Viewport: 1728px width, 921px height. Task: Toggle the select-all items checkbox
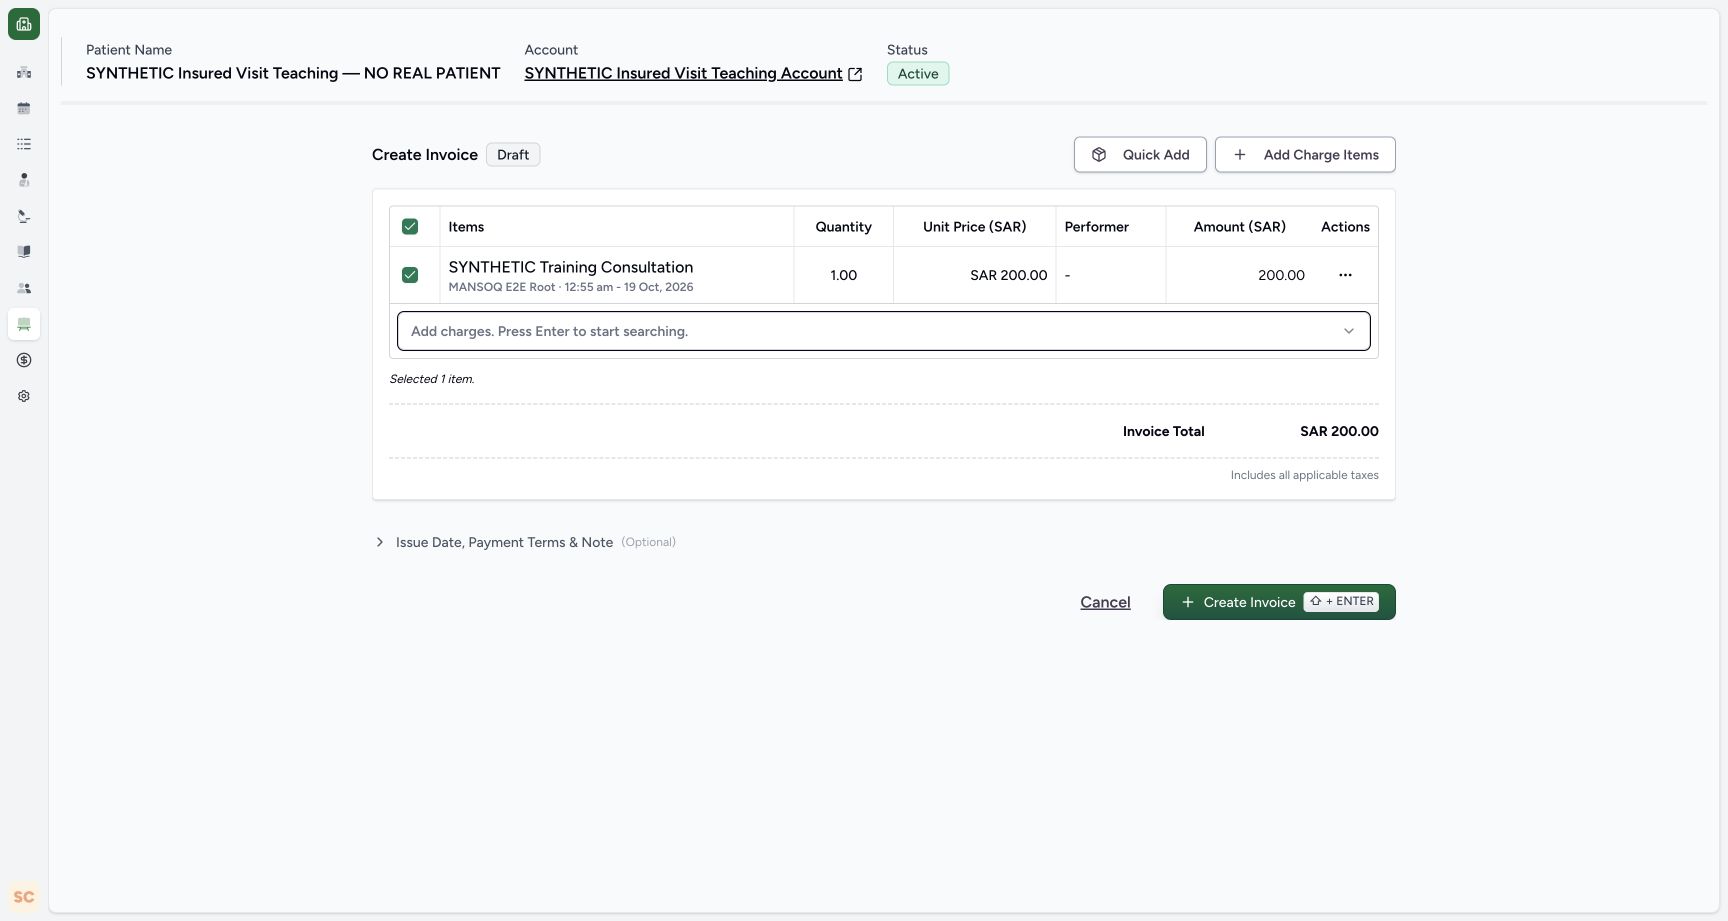[x=410, y=227]
